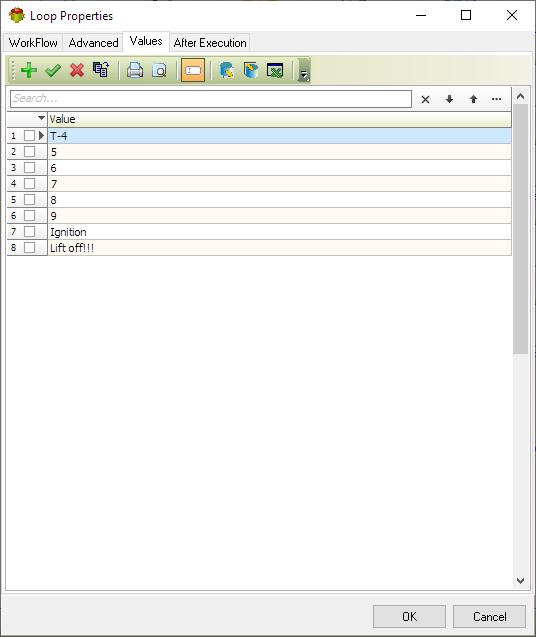Screen dimensions: 536x637
Task: Switch to the Advanced tab
Action: pyautogui.click(x=93, y=43)
